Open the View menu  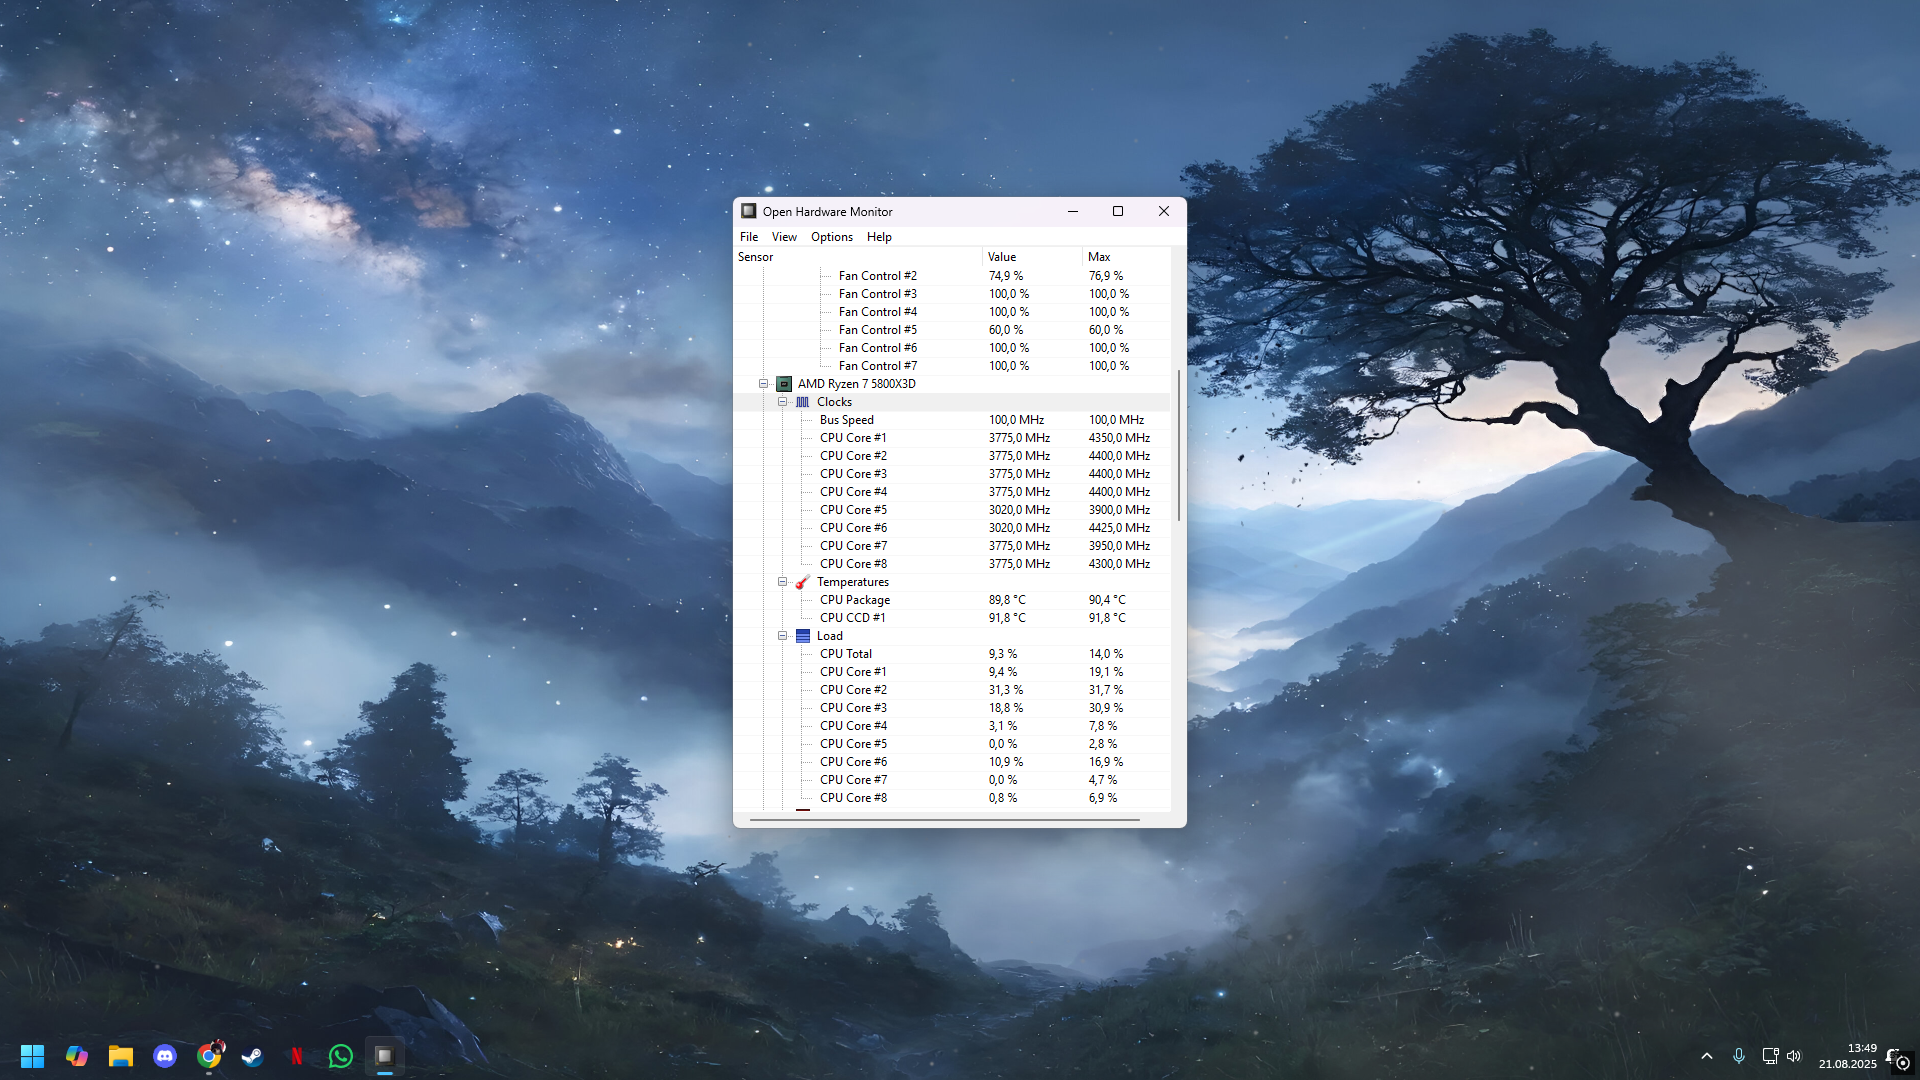click(784, 237)
